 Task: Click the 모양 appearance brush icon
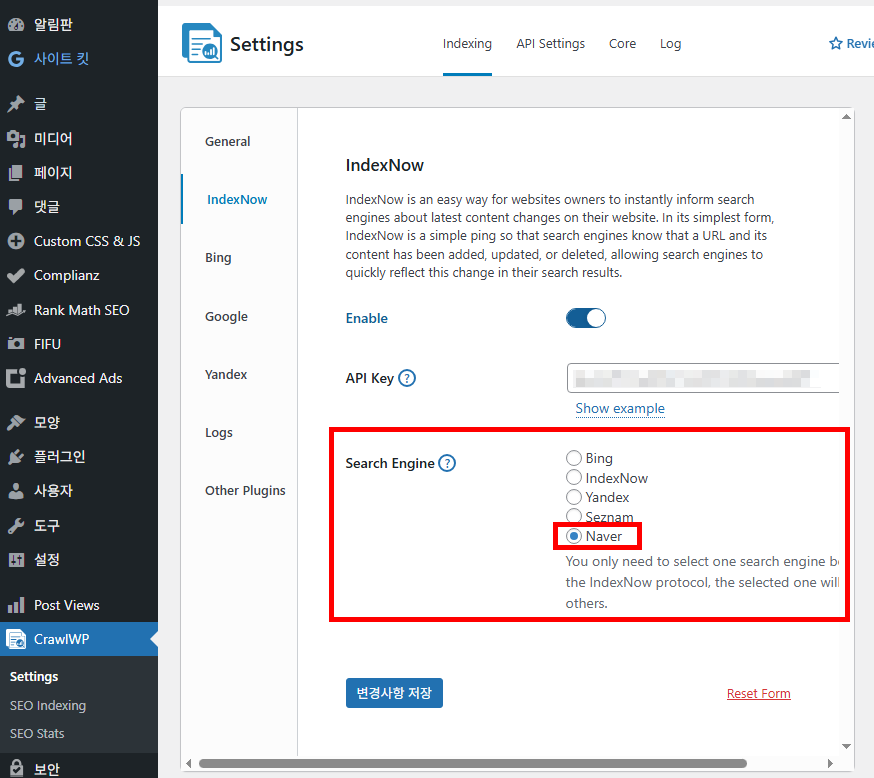16,422
